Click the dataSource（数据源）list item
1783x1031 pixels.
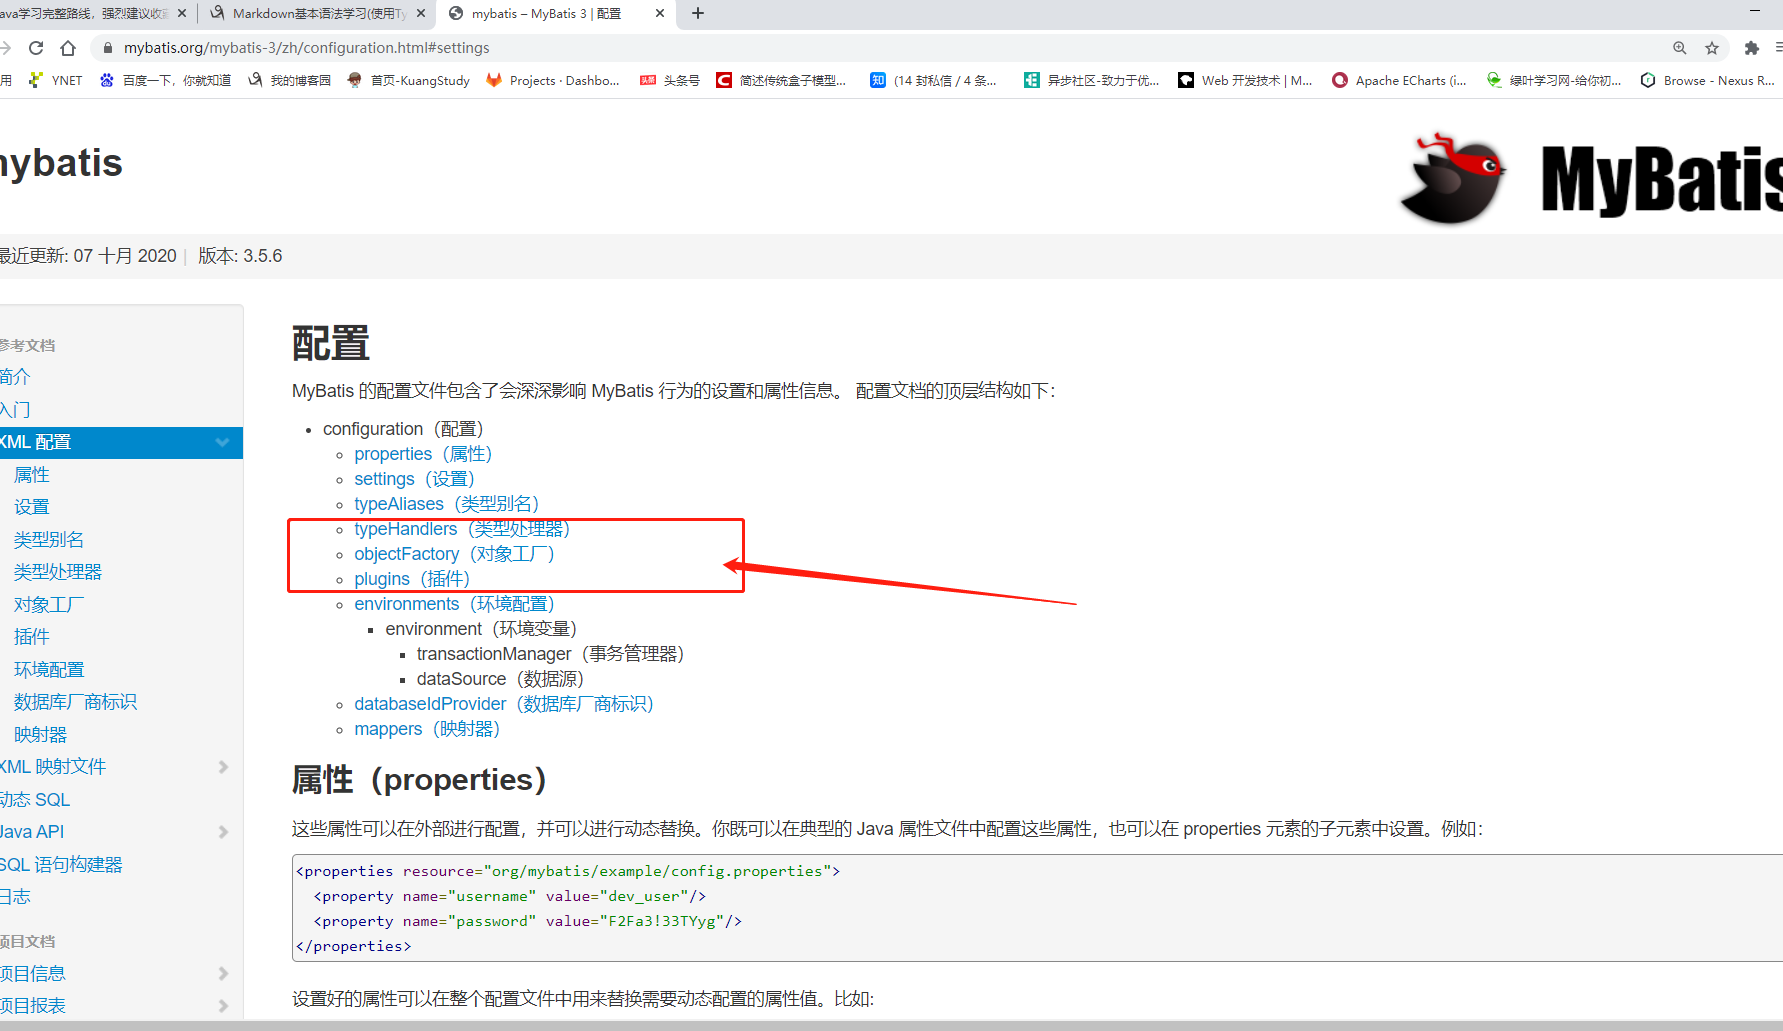[x=500, y=679]
